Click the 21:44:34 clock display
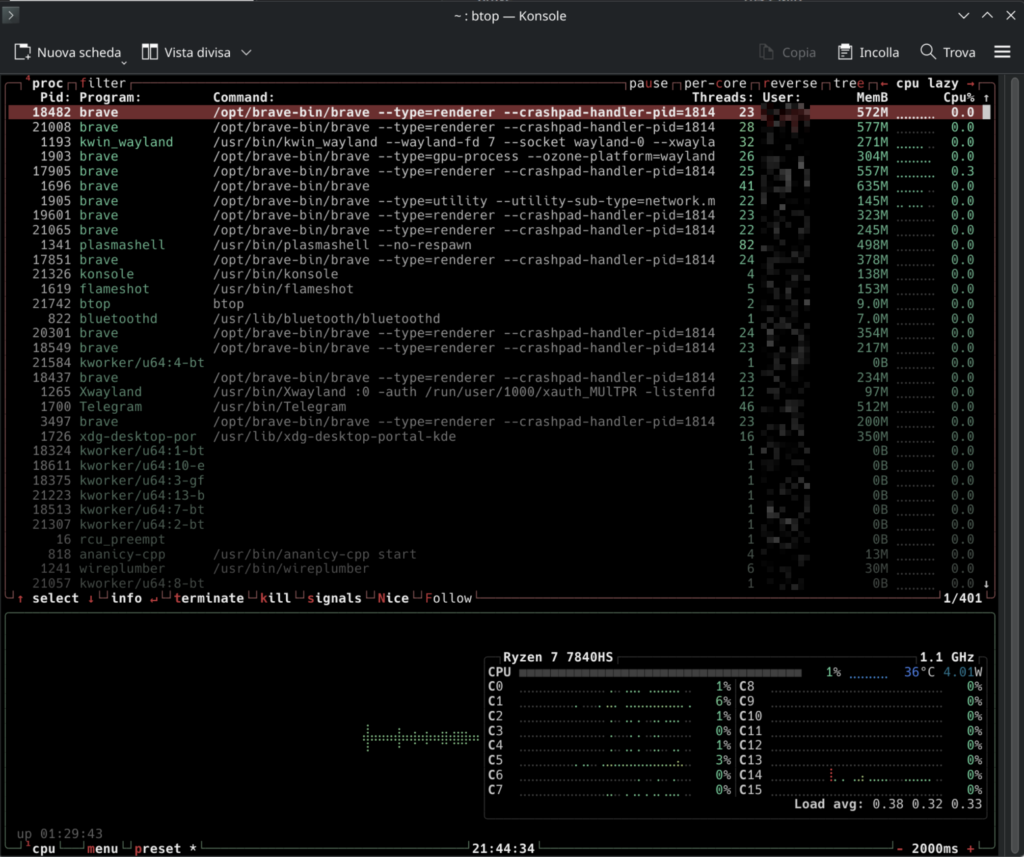1024x857 pixels. (503, 848)
